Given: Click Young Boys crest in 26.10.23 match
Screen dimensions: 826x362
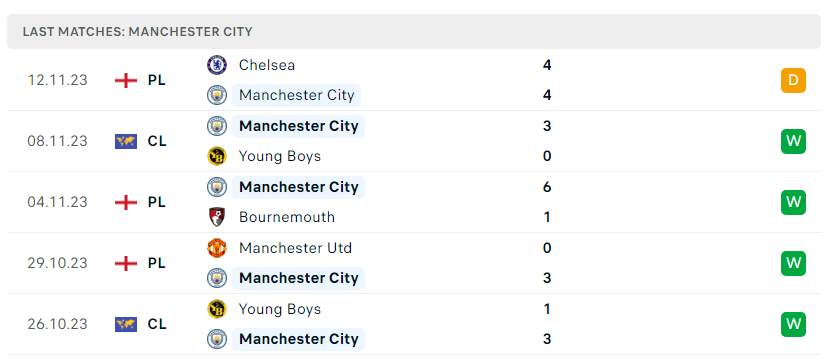Looking at the screenshot, I should [x=217, y=309].
